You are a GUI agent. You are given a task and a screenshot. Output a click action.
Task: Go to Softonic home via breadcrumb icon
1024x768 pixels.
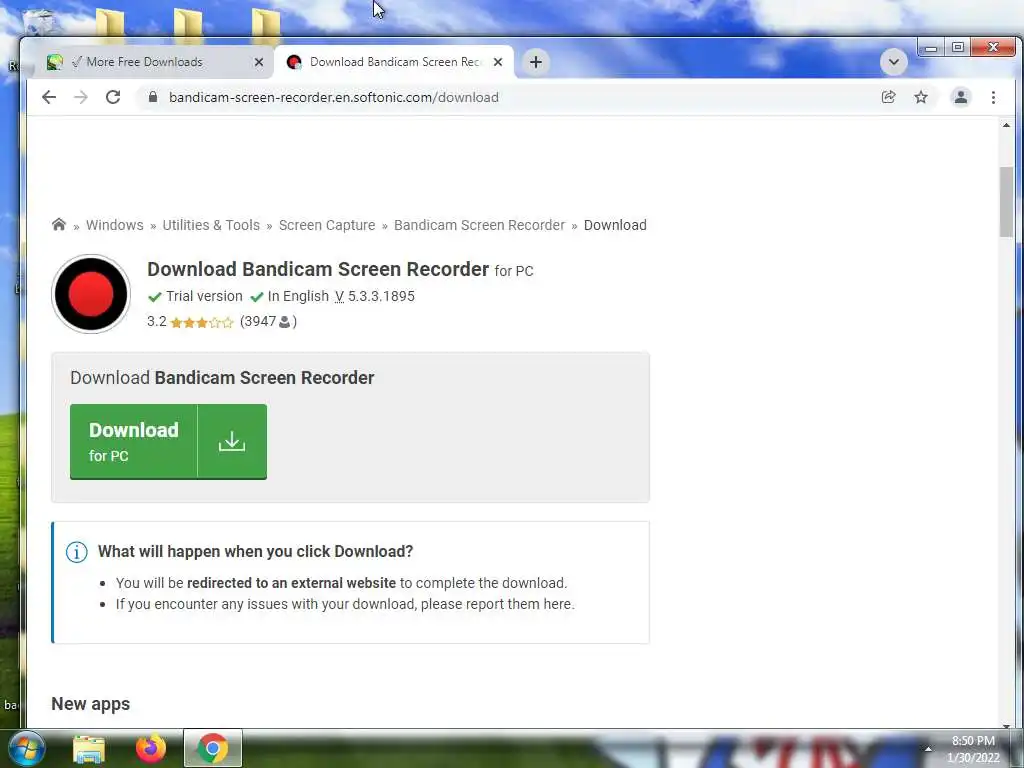[x=59, y=225]
